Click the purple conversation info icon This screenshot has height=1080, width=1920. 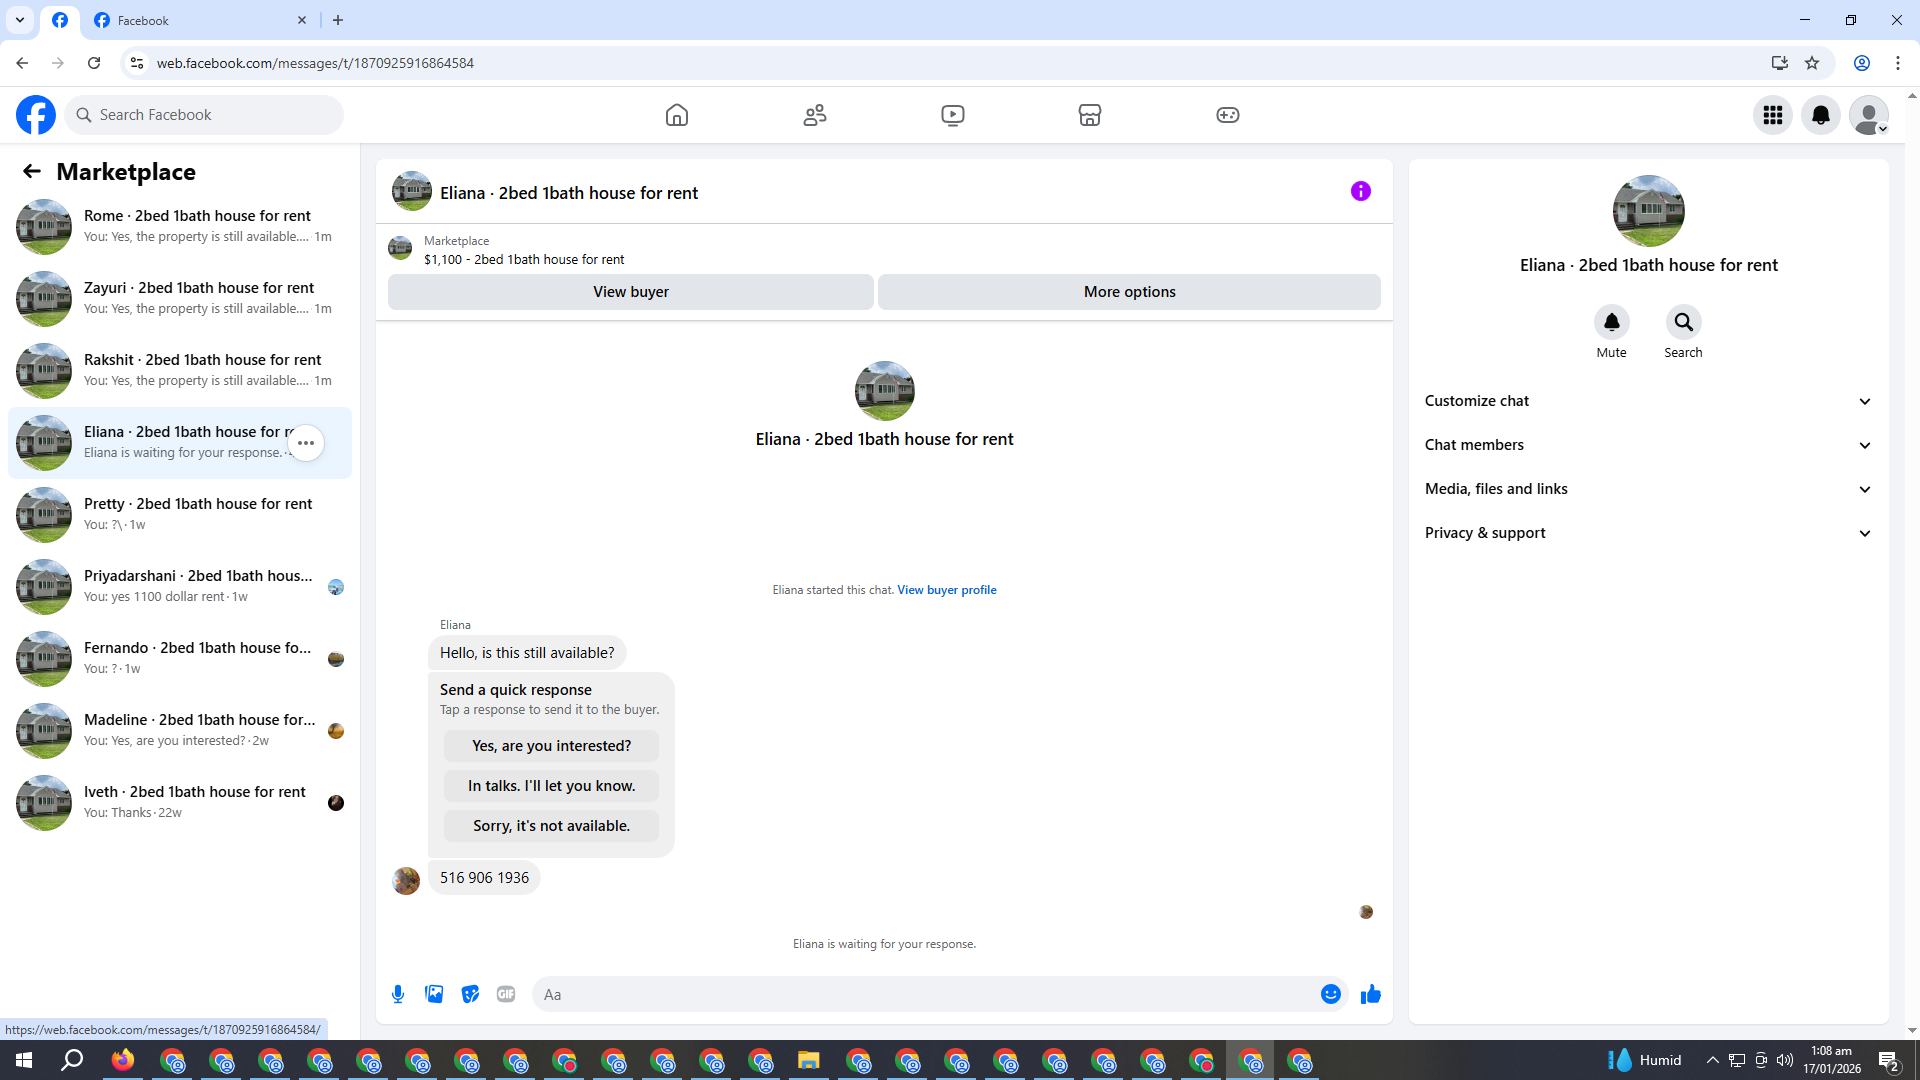pos(1360,191)
